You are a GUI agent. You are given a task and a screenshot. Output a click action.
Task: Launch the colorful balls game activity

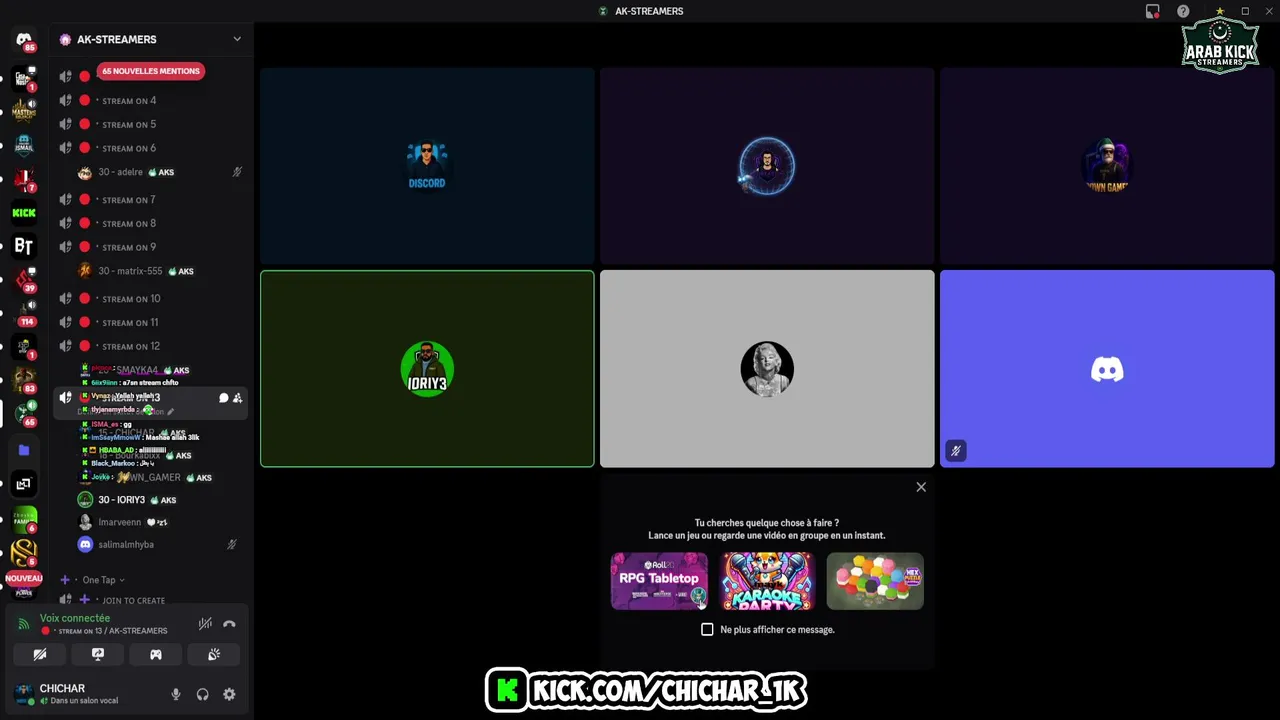point(875,581)
